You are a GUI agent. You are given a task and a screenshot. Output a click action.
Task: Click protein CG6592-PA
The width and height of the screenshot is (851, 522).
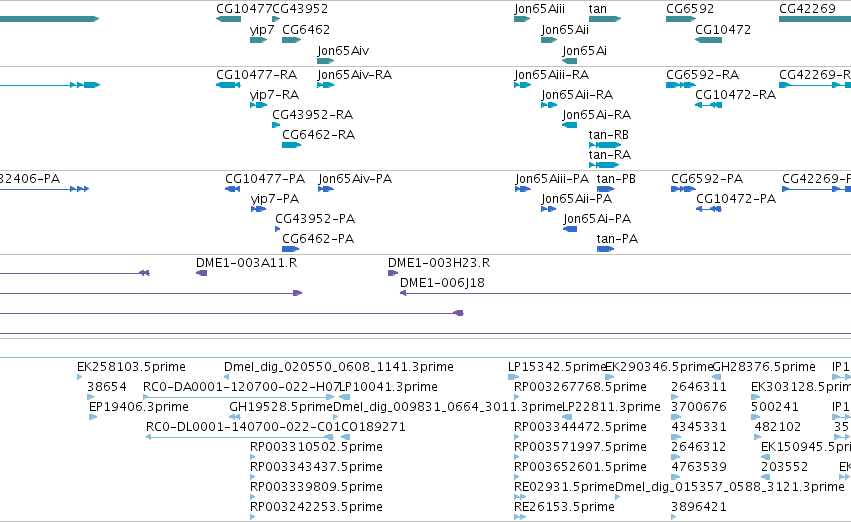click(x=707, y=179)
